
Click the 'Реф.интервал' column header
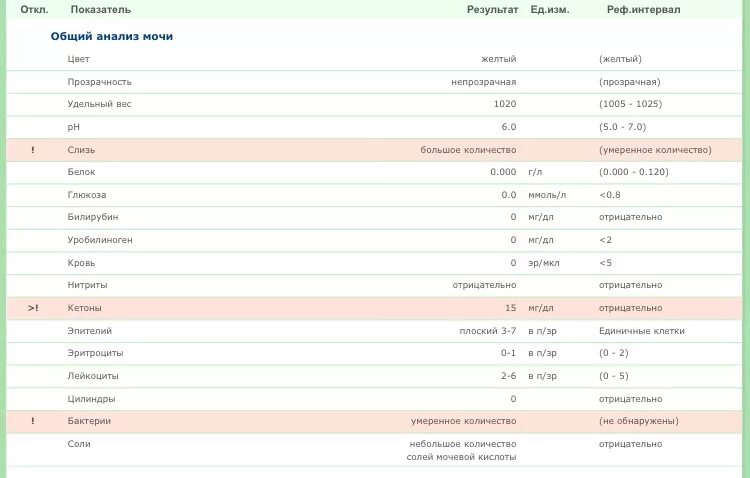(643, 10)
